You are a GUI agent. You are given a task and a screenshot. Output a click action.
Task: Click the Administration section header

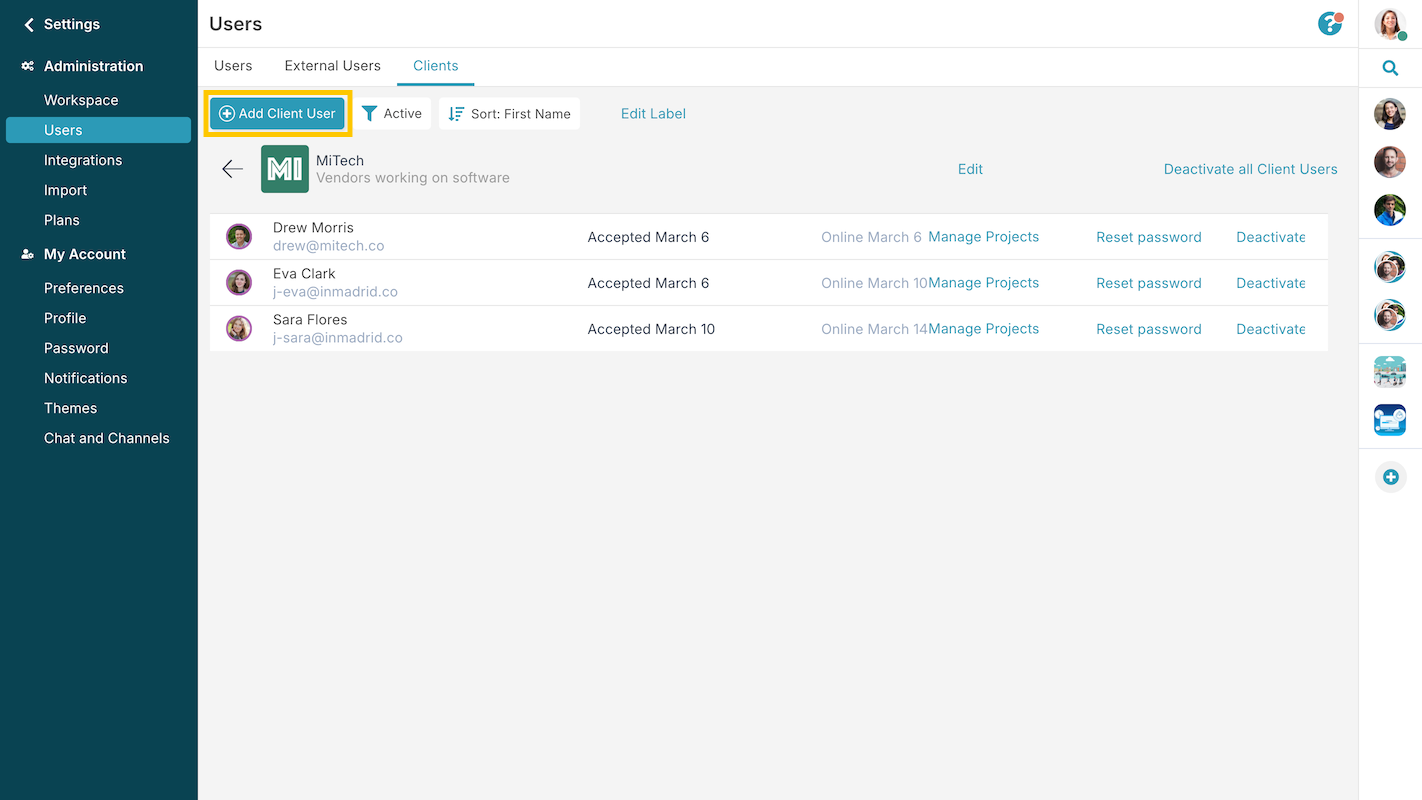94,66
